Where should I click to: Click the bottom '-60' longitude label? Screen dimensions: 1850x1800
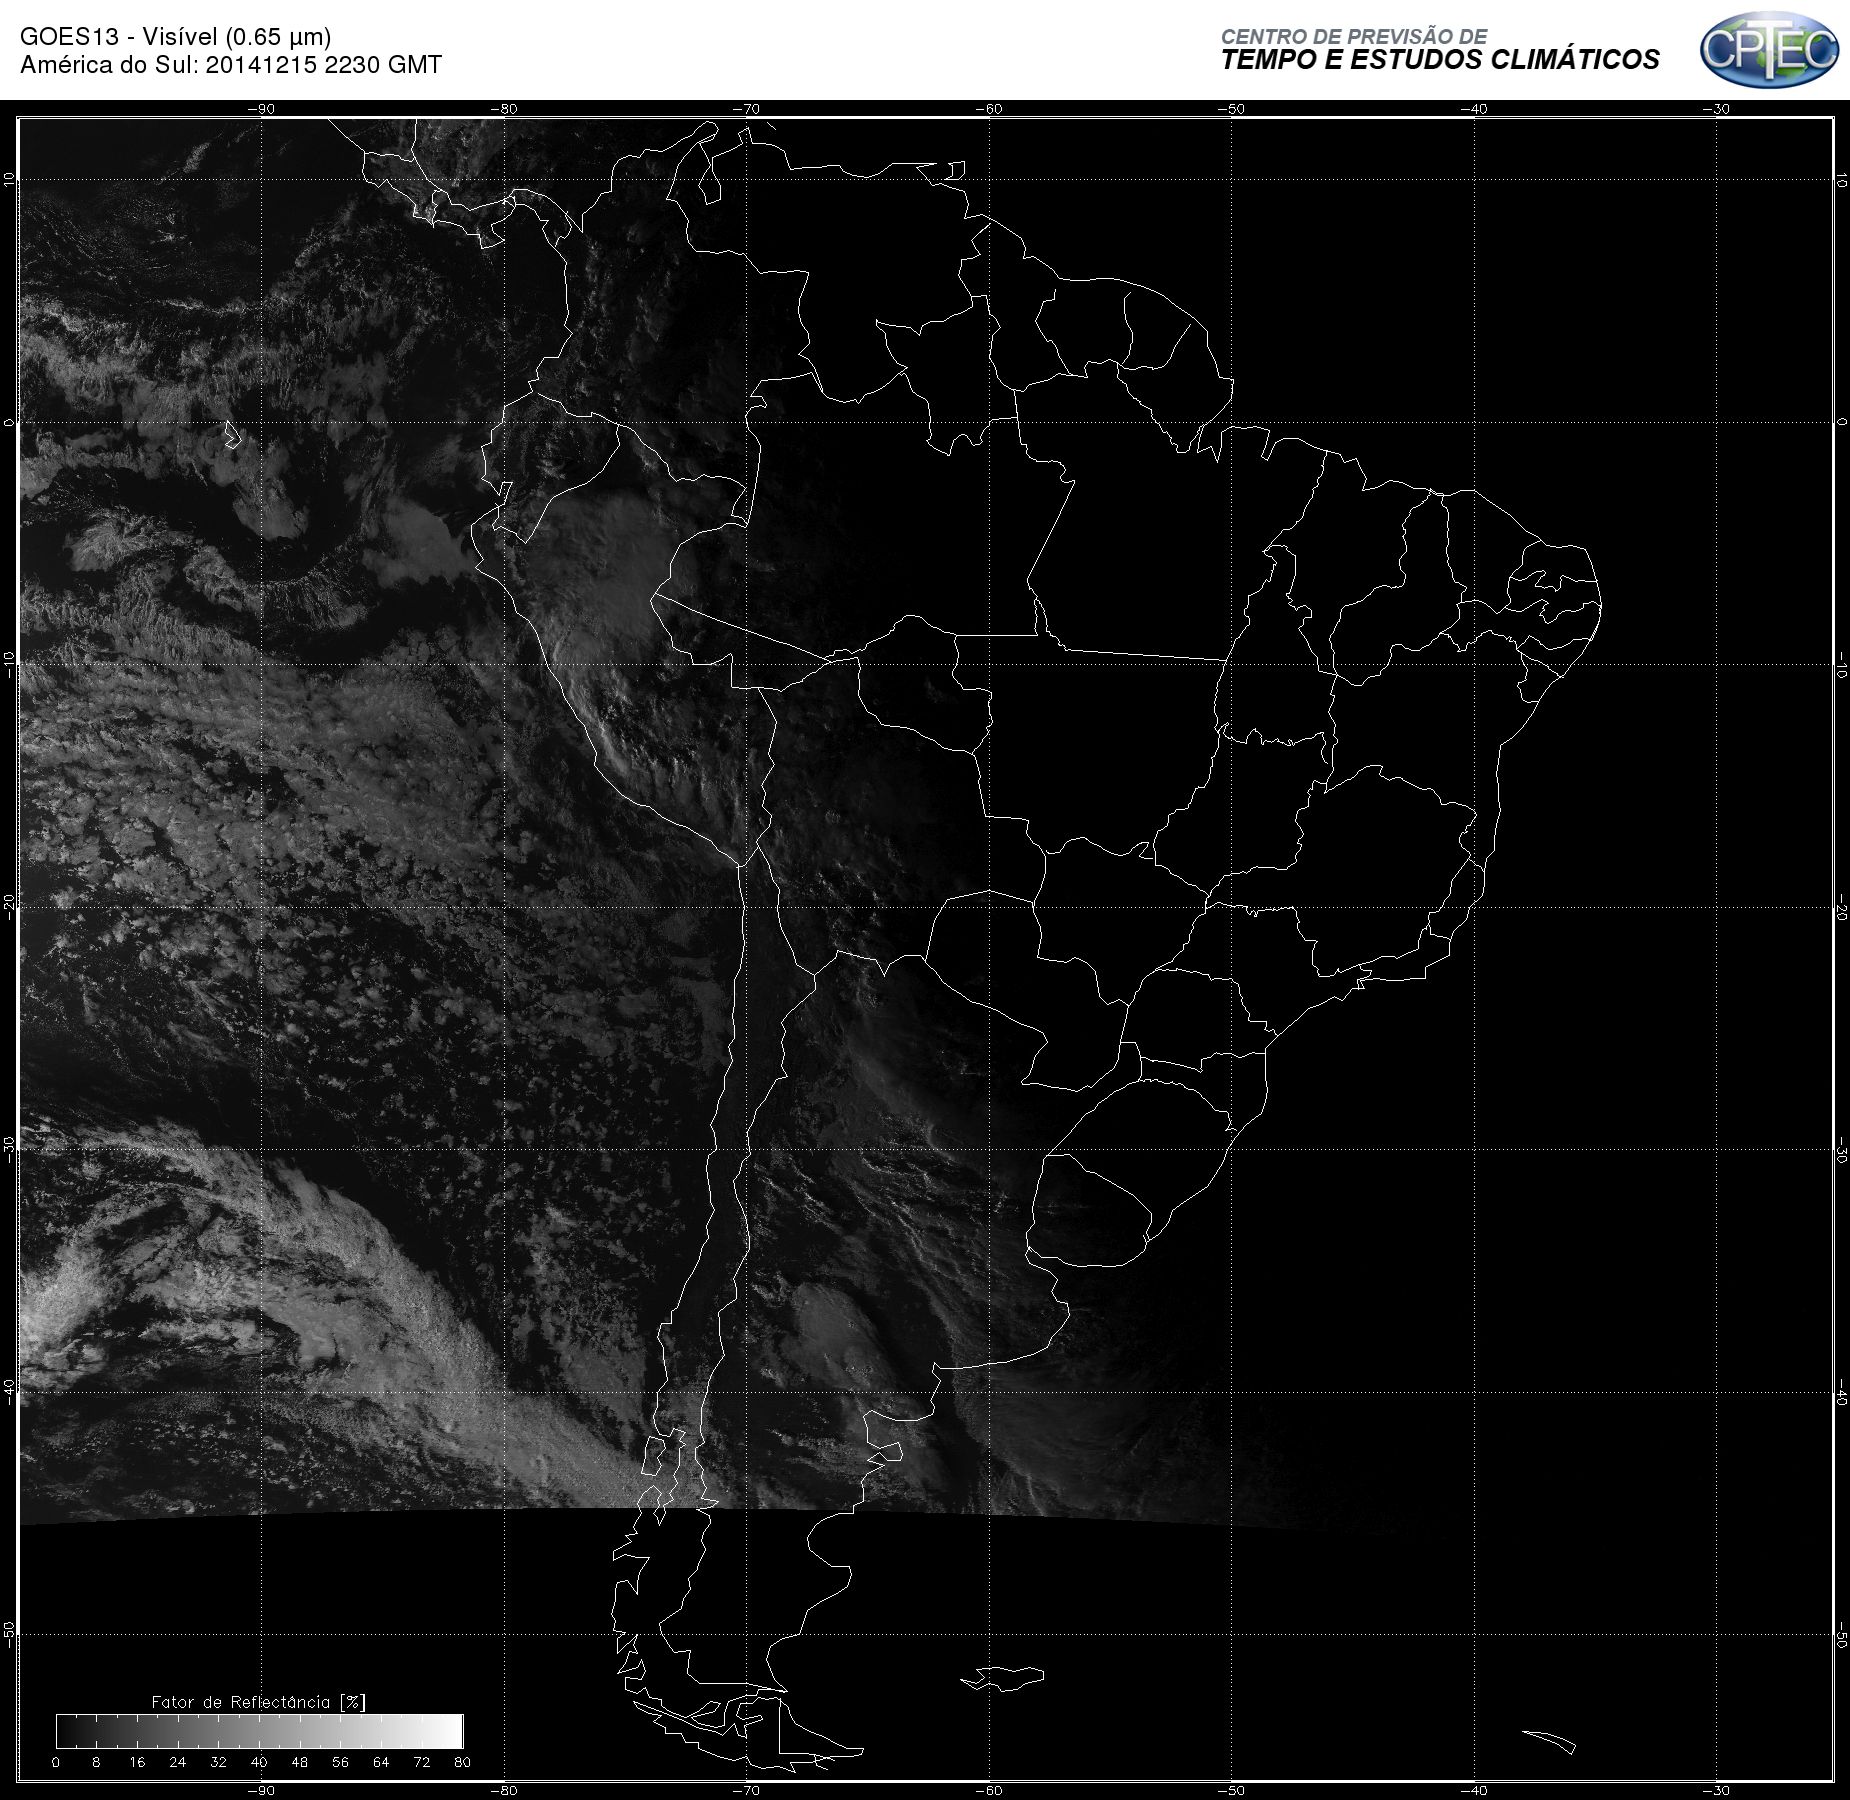pyautogui.click(x=989, y=1790)
